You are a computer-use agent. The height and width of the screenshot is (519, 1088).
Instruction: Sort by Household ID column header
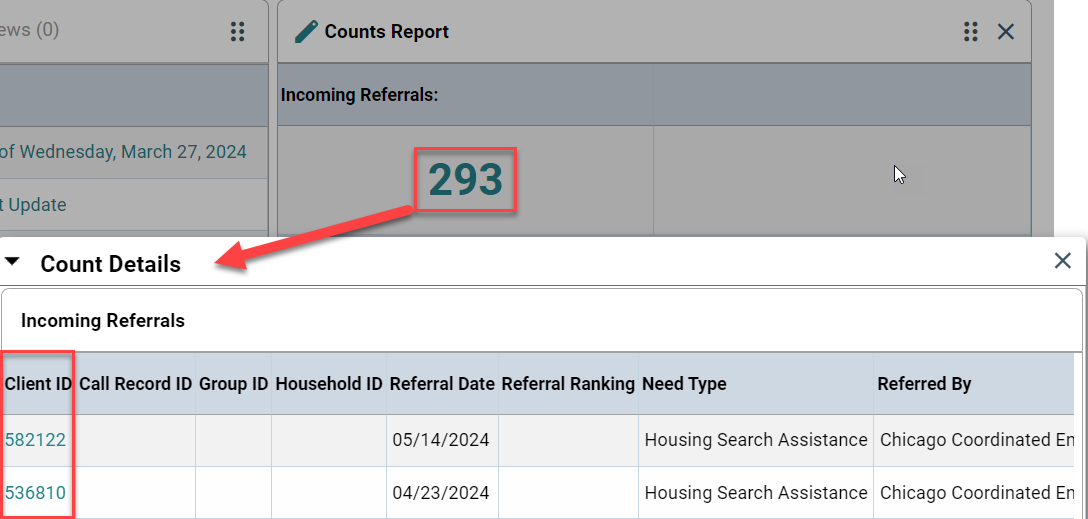329,384
